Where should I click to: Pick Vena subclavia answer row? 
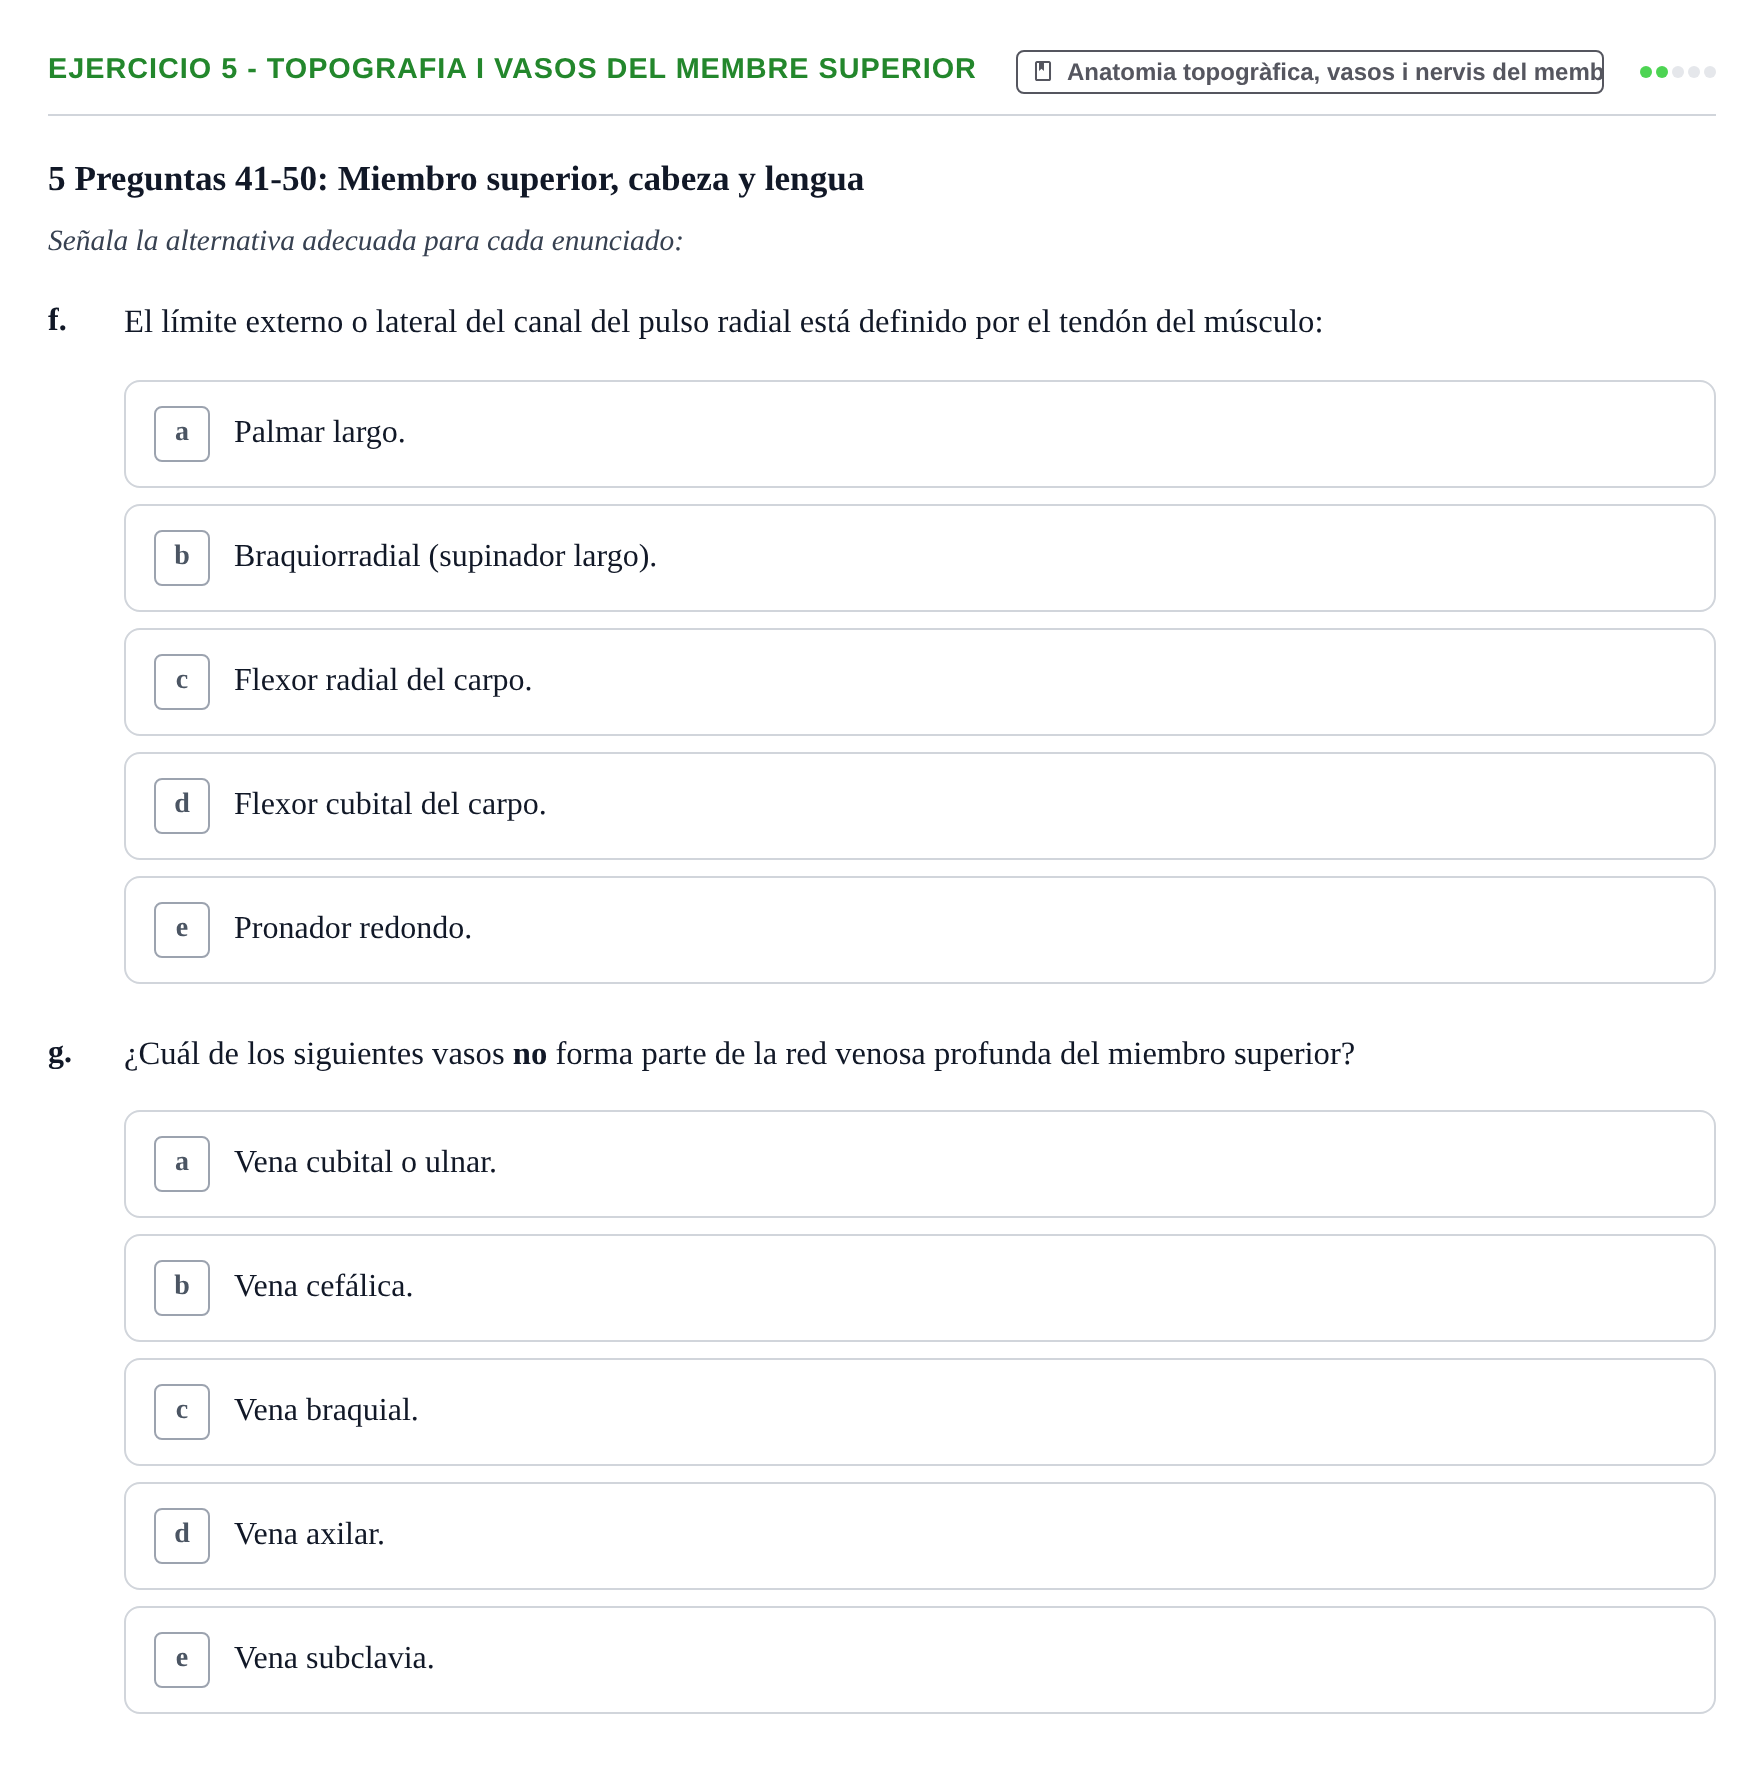(x=920, y=1660)
